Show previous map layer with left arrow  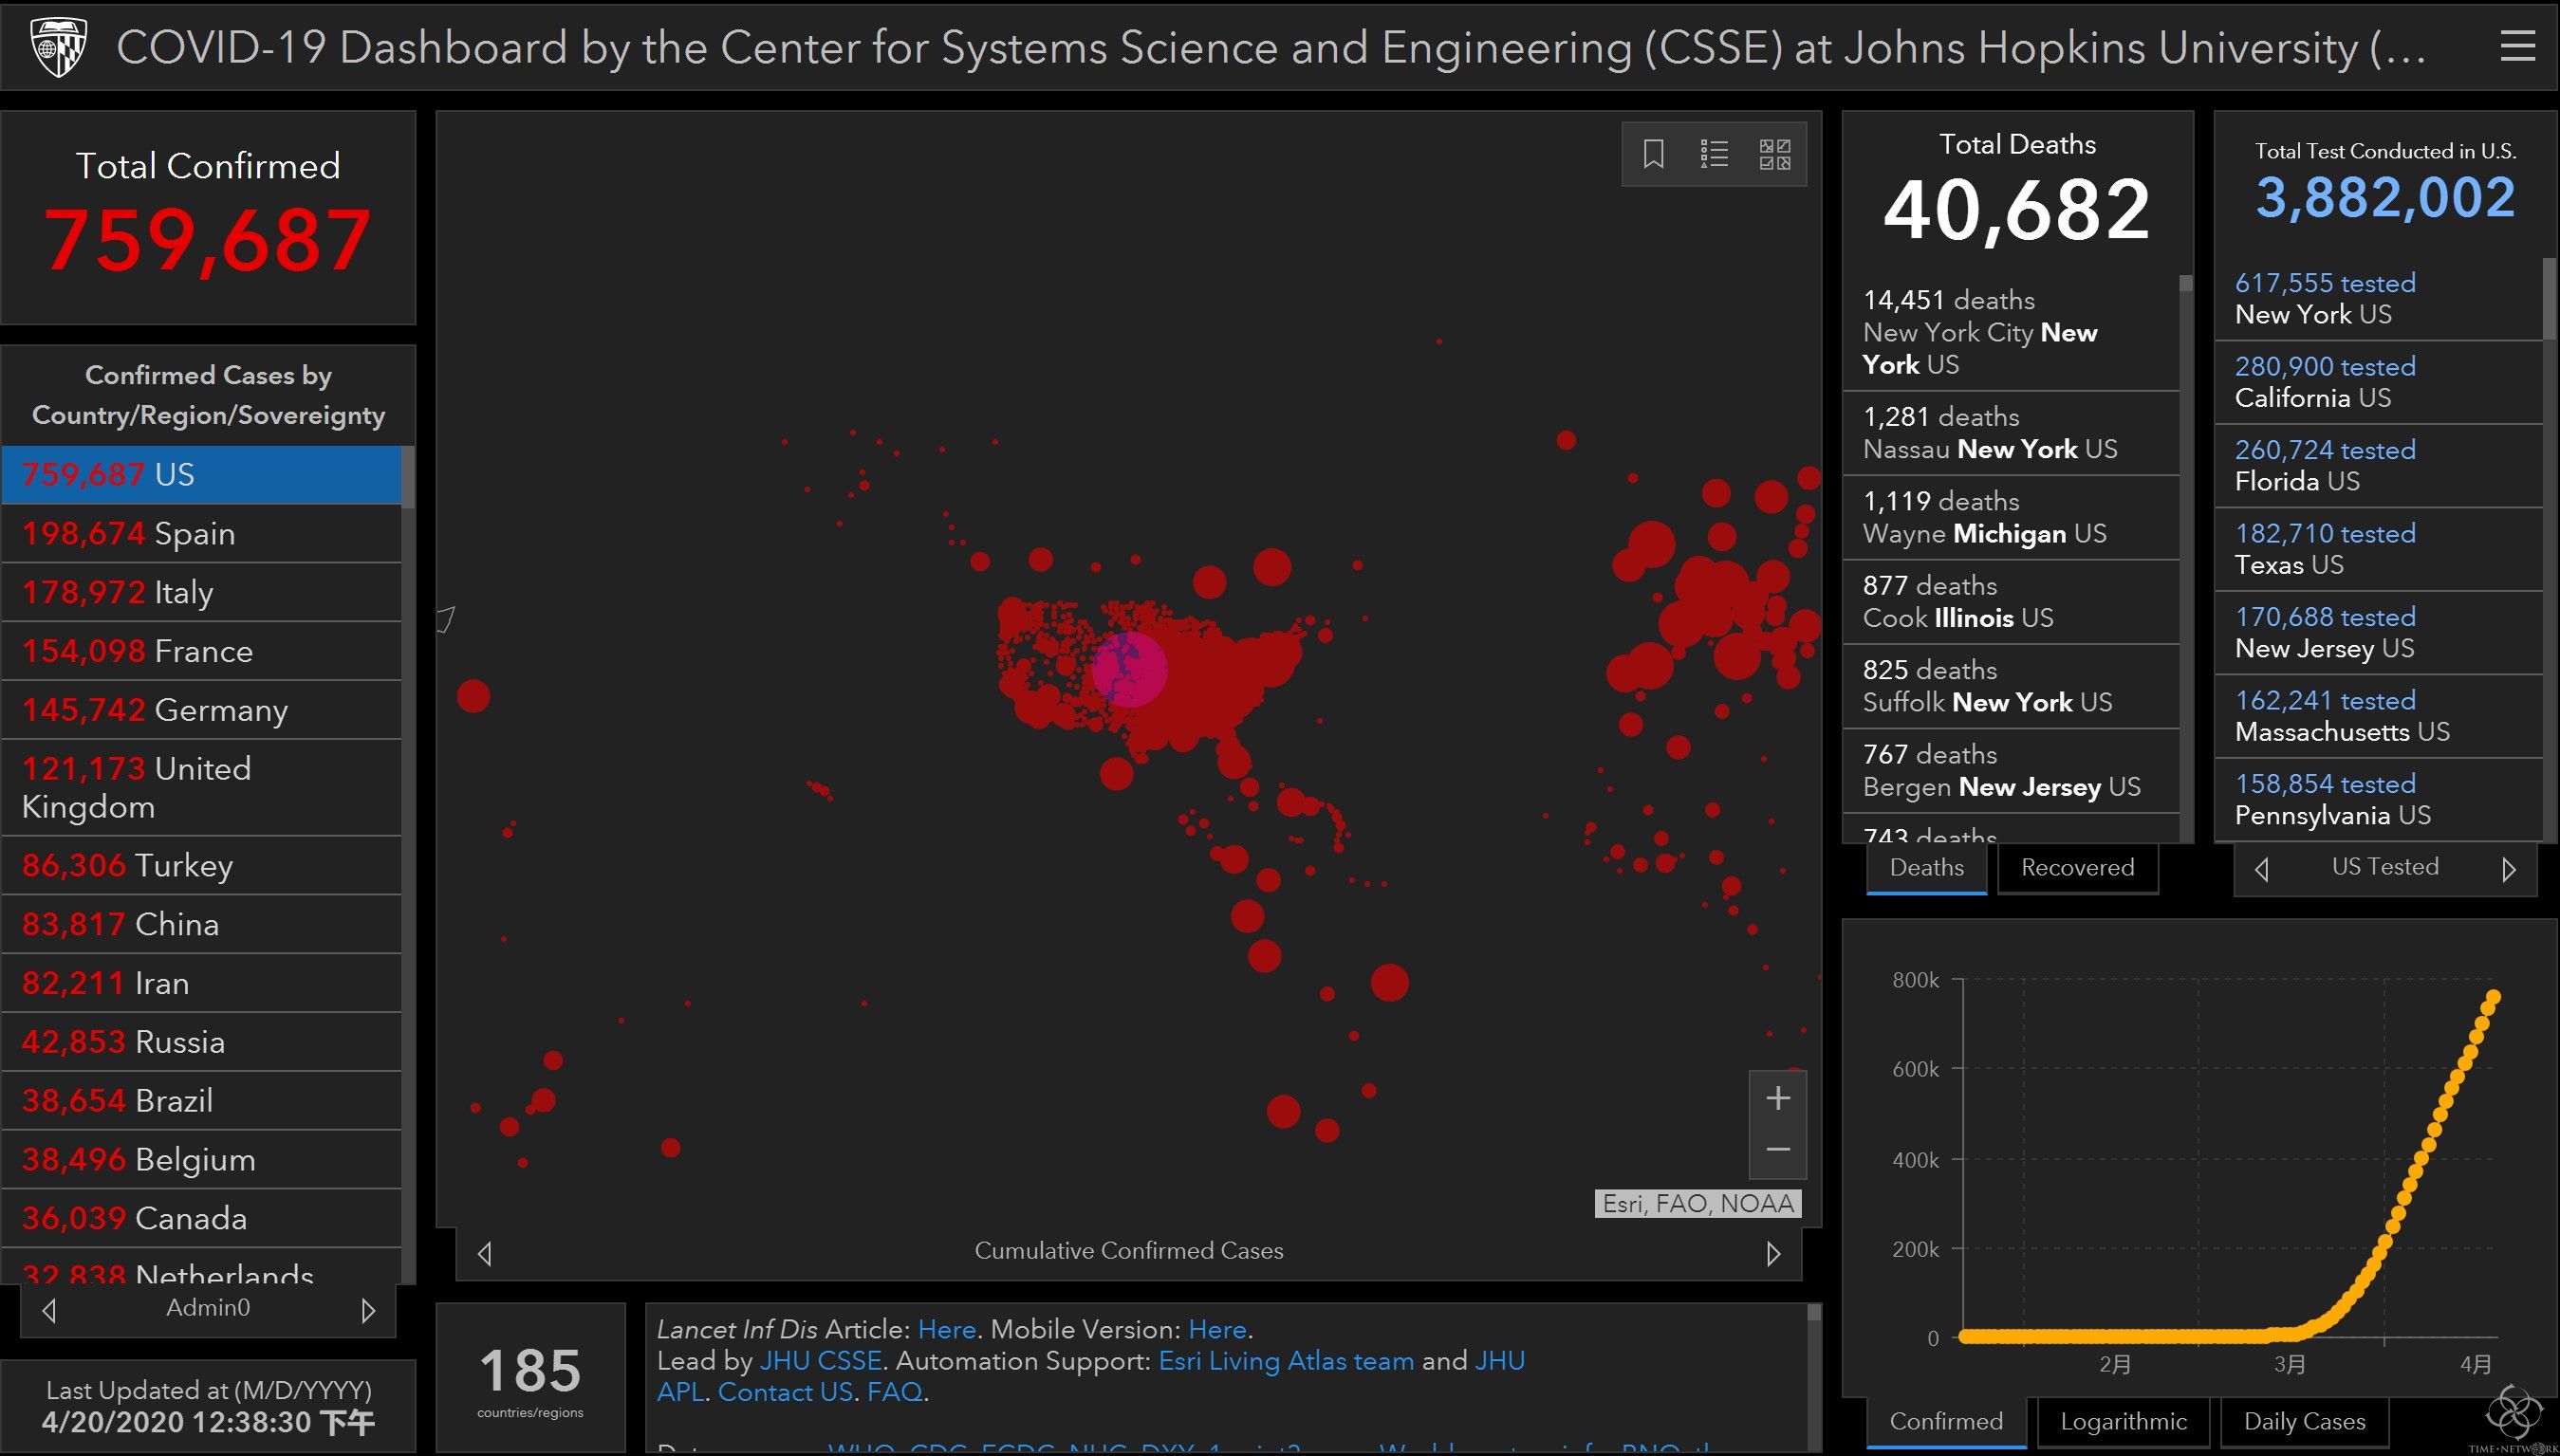click(485, 1253)
